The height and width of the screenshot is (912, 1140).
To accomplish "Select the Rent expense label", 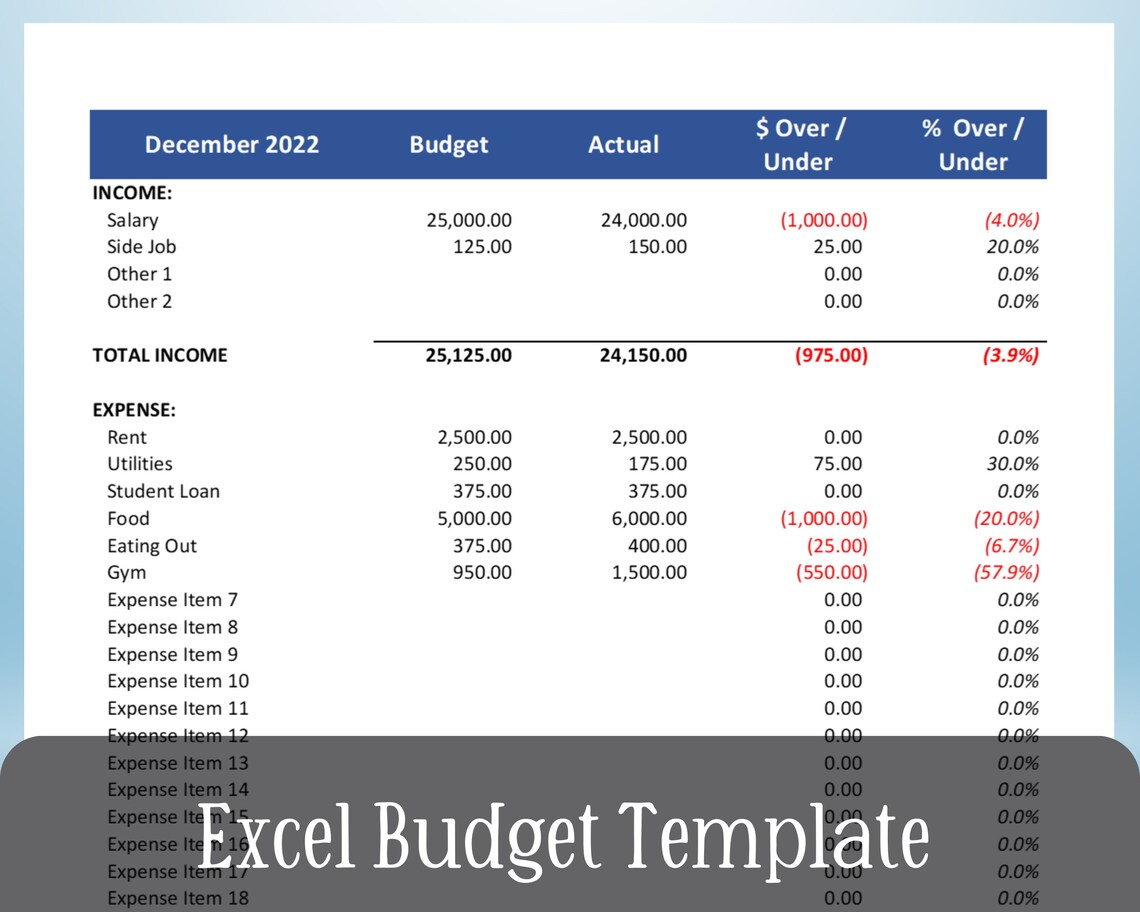I will (127, 437).
